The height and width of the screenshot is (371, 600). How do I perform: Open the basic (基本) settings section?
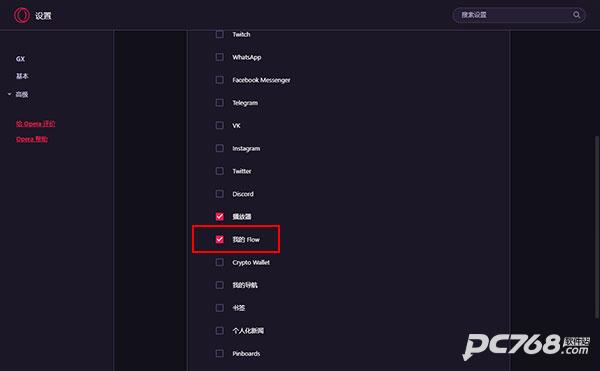pyautogui.click(x=22, y=76)
